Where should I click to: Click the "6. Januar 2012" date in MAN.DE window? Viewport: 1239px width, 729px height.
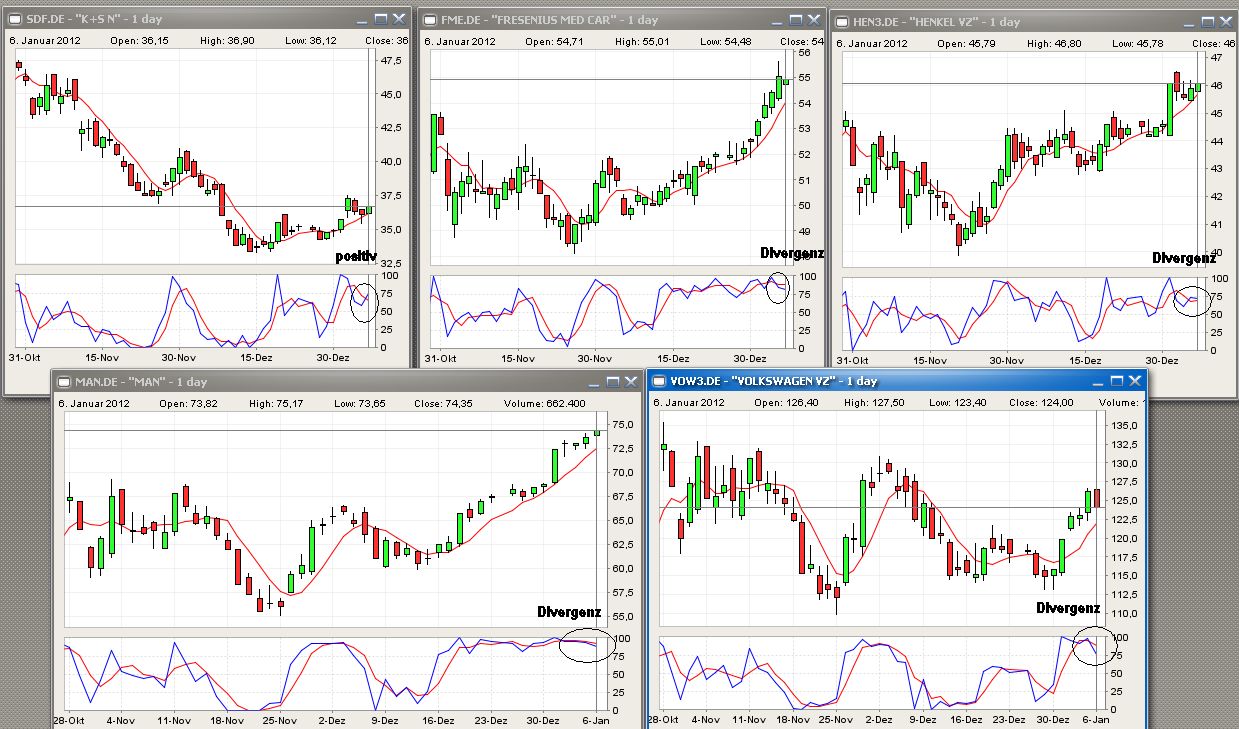pyautogui.click(x=96, y=403)
